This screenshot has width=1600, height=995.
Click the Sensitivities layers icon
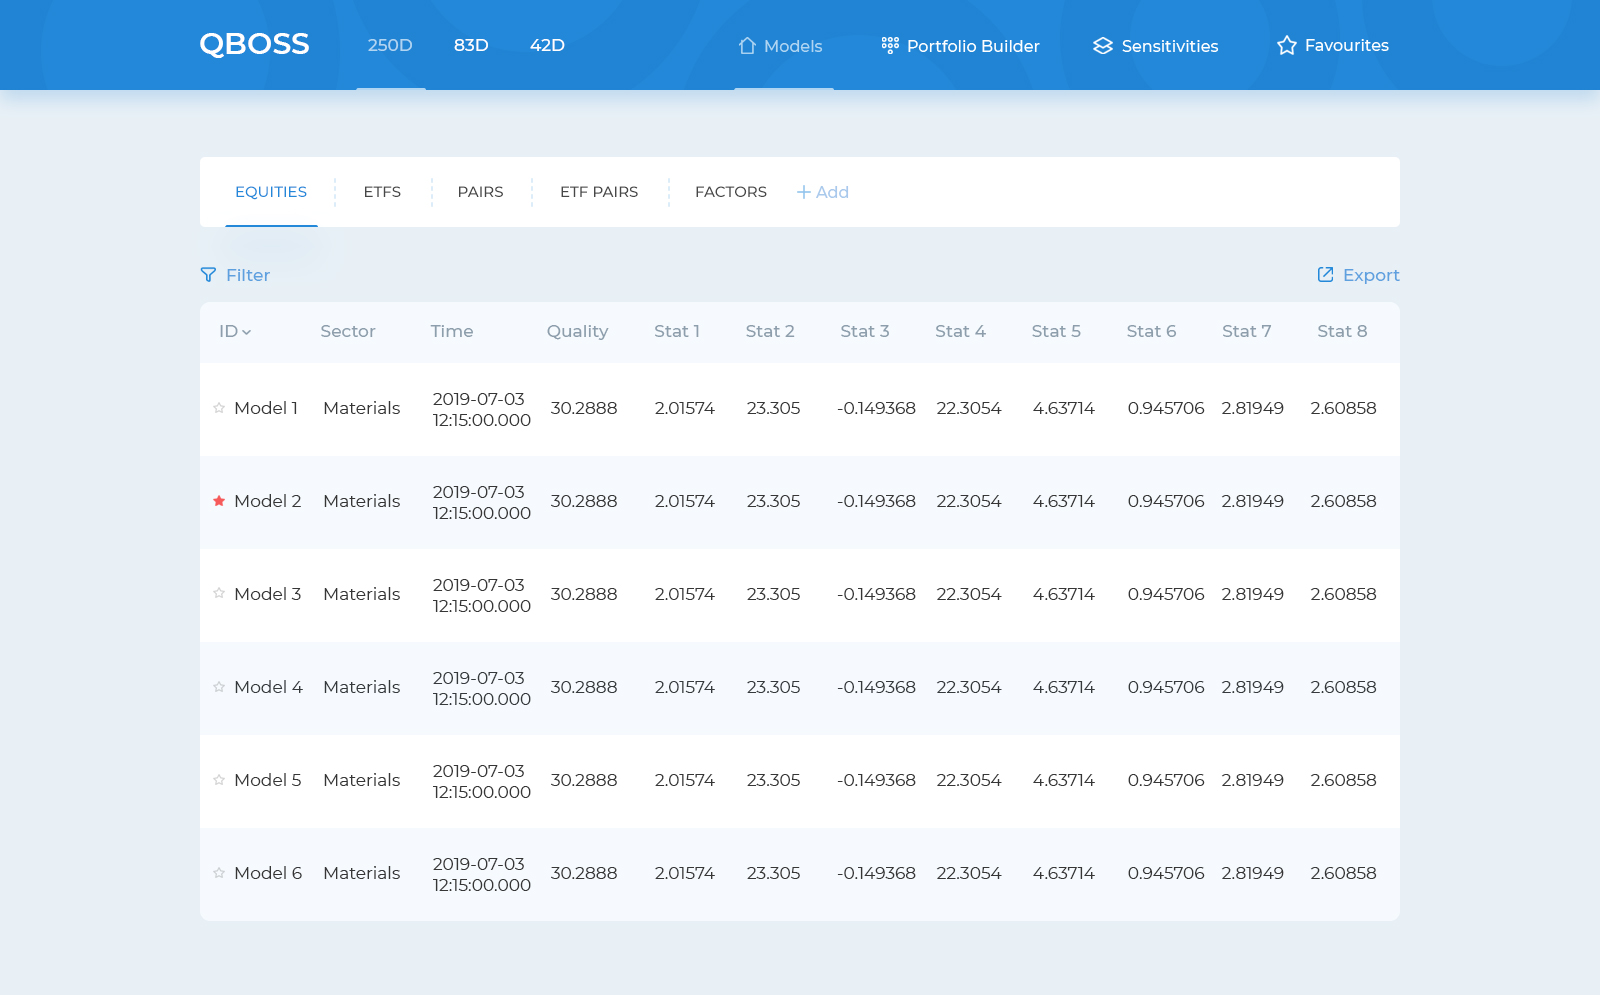point(1103,46)
